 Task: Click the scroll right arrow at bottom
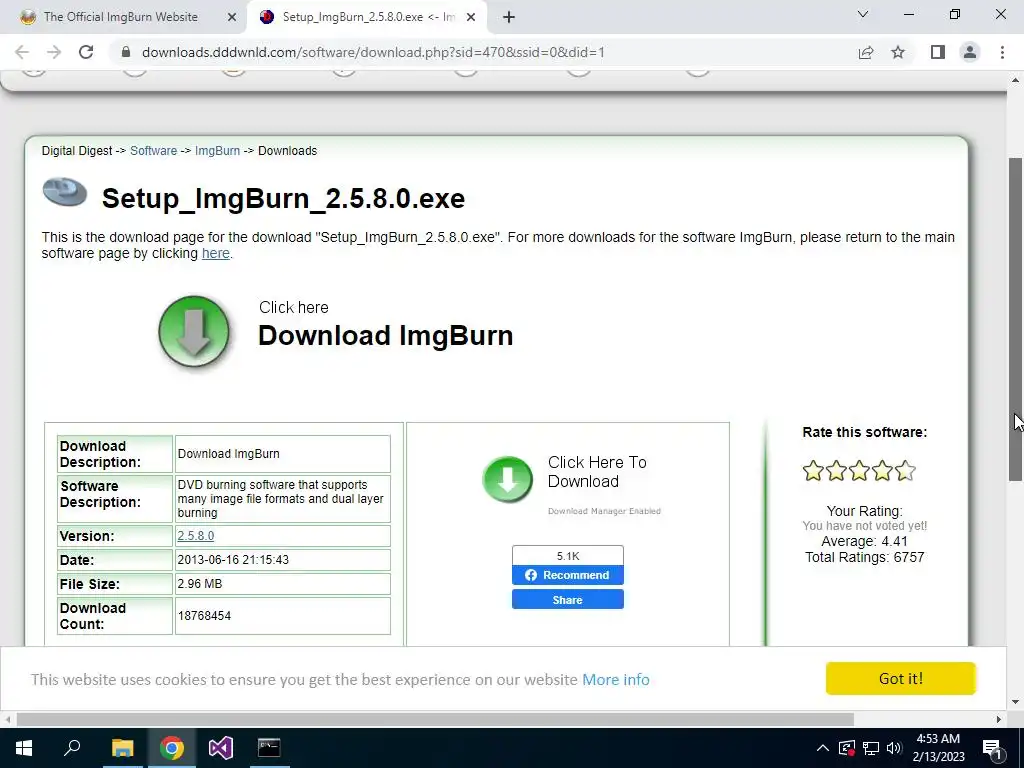click(x=999, y=720)
